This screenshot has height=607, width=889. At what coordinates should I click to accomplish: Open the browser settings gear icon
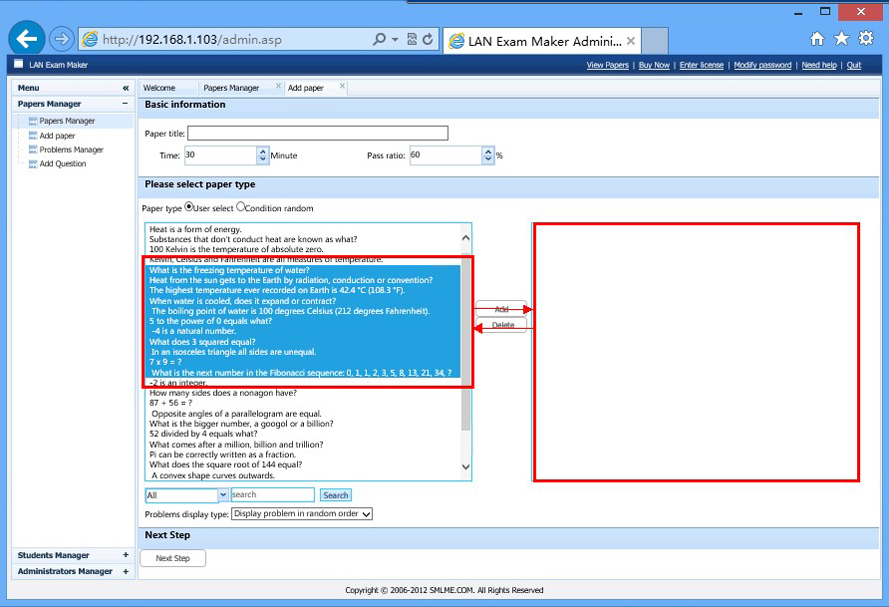866,39
